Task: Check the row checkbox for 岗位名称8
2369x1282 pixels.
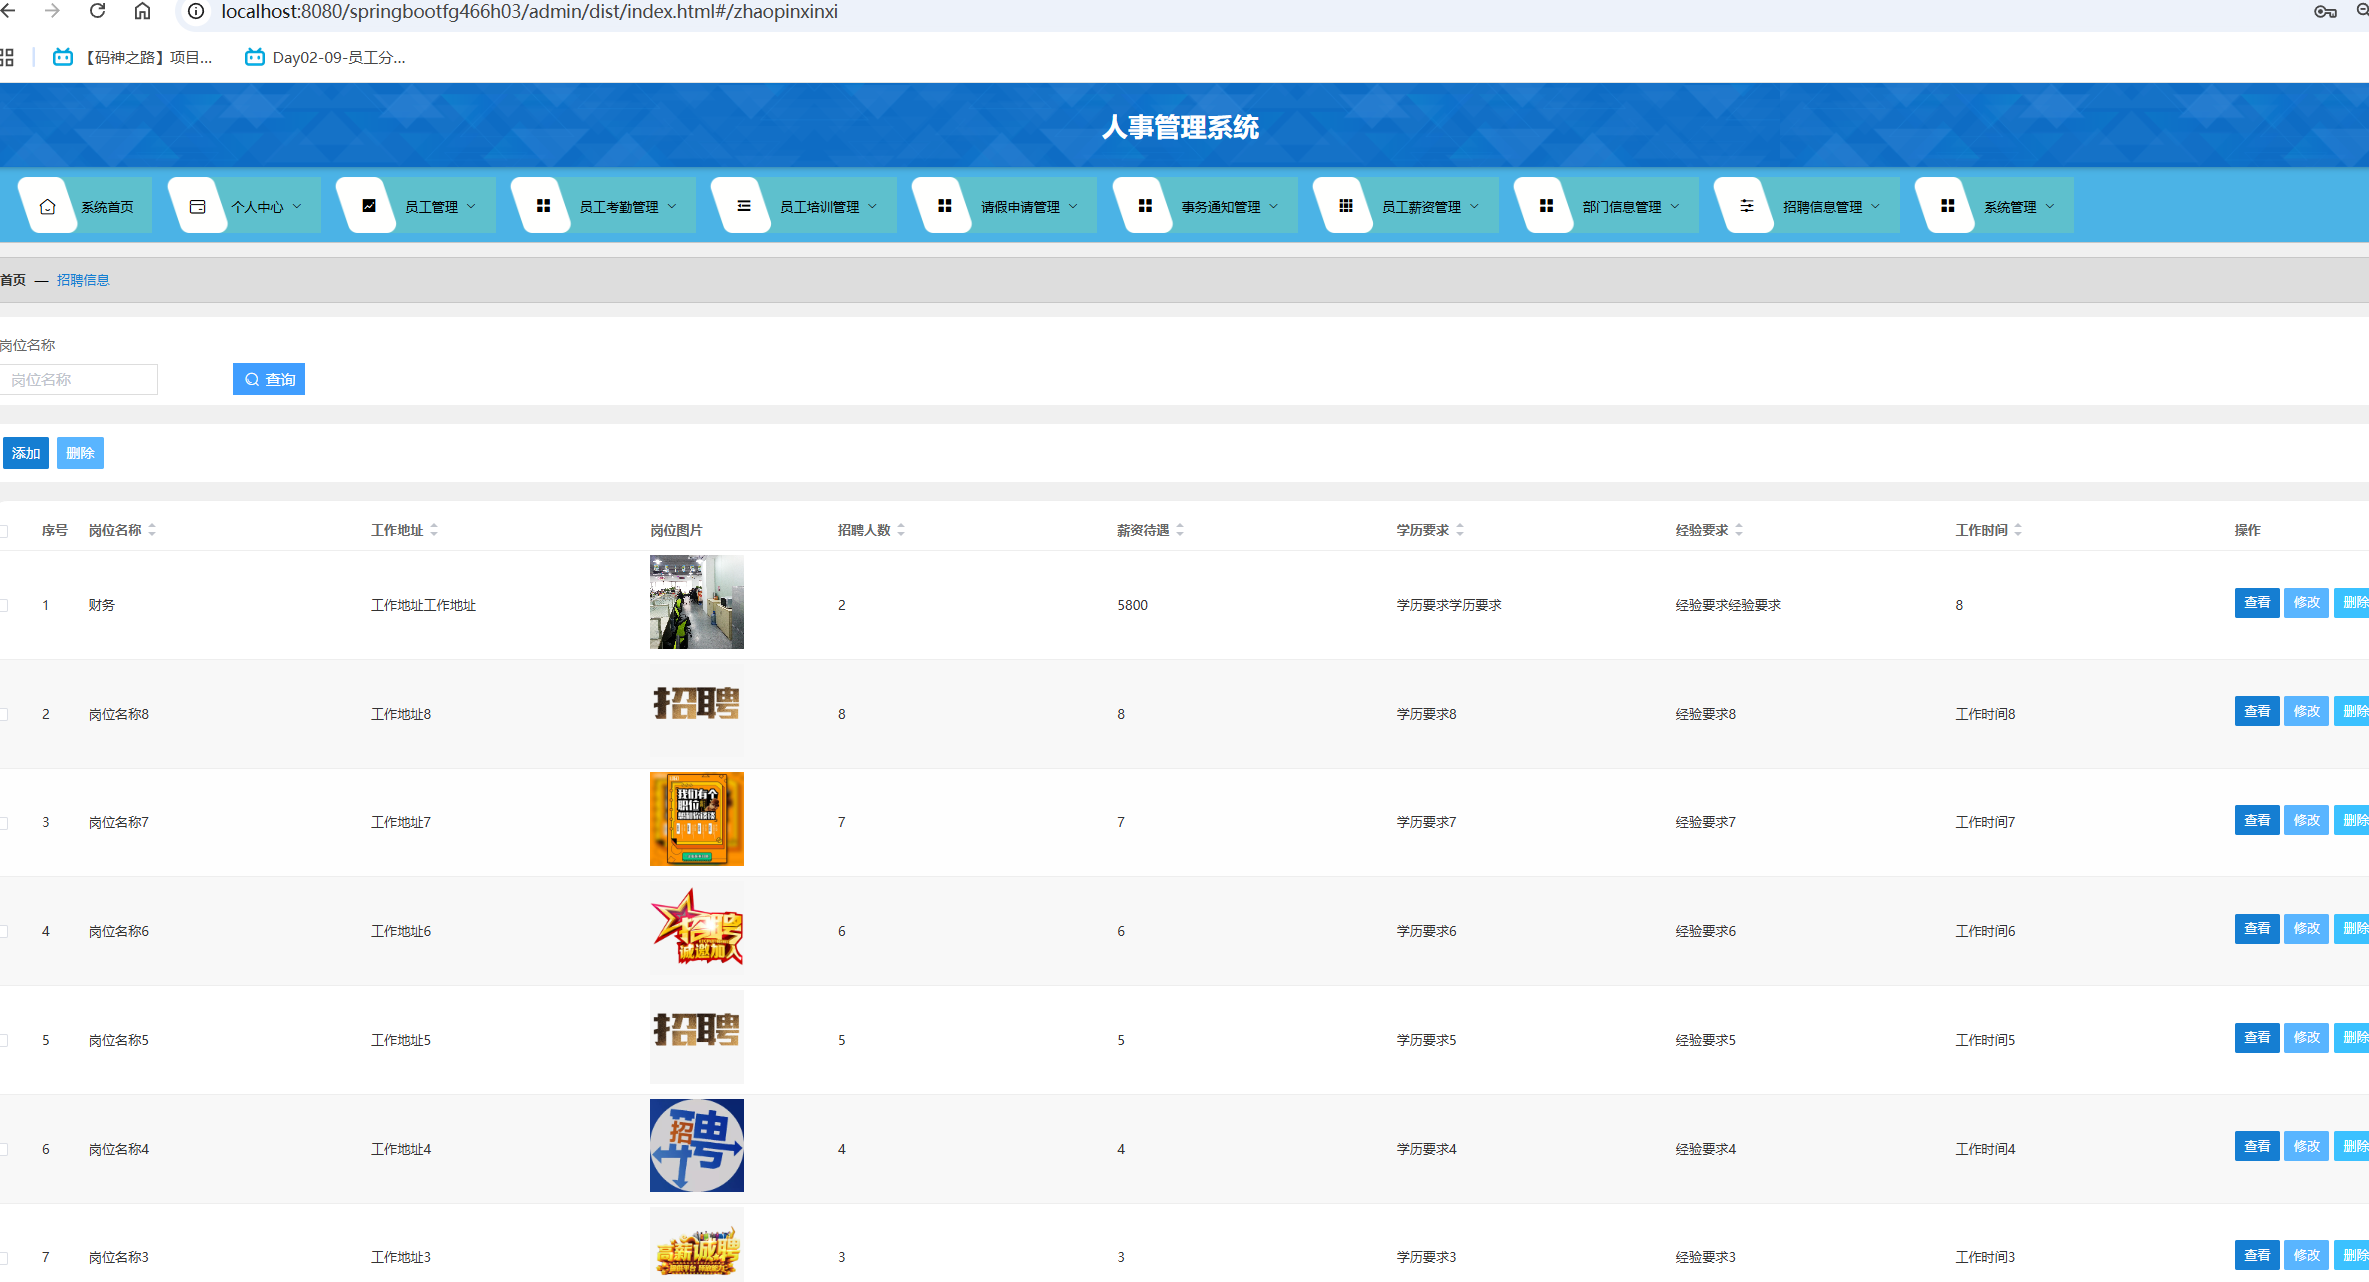Action: pos(4,714)
